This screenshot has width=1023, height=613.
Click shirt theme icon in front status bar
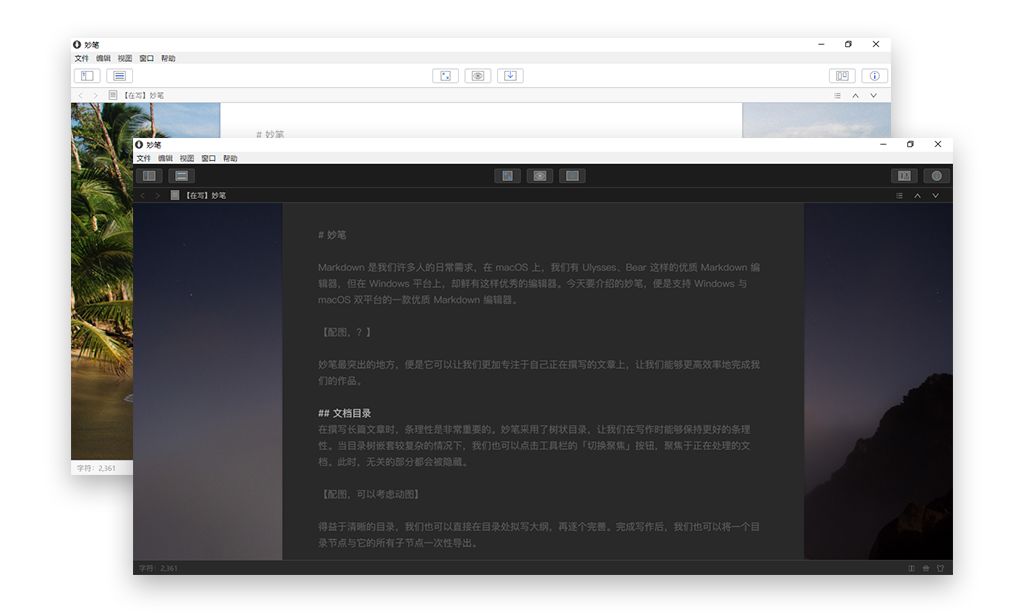(x=940, y=568)
